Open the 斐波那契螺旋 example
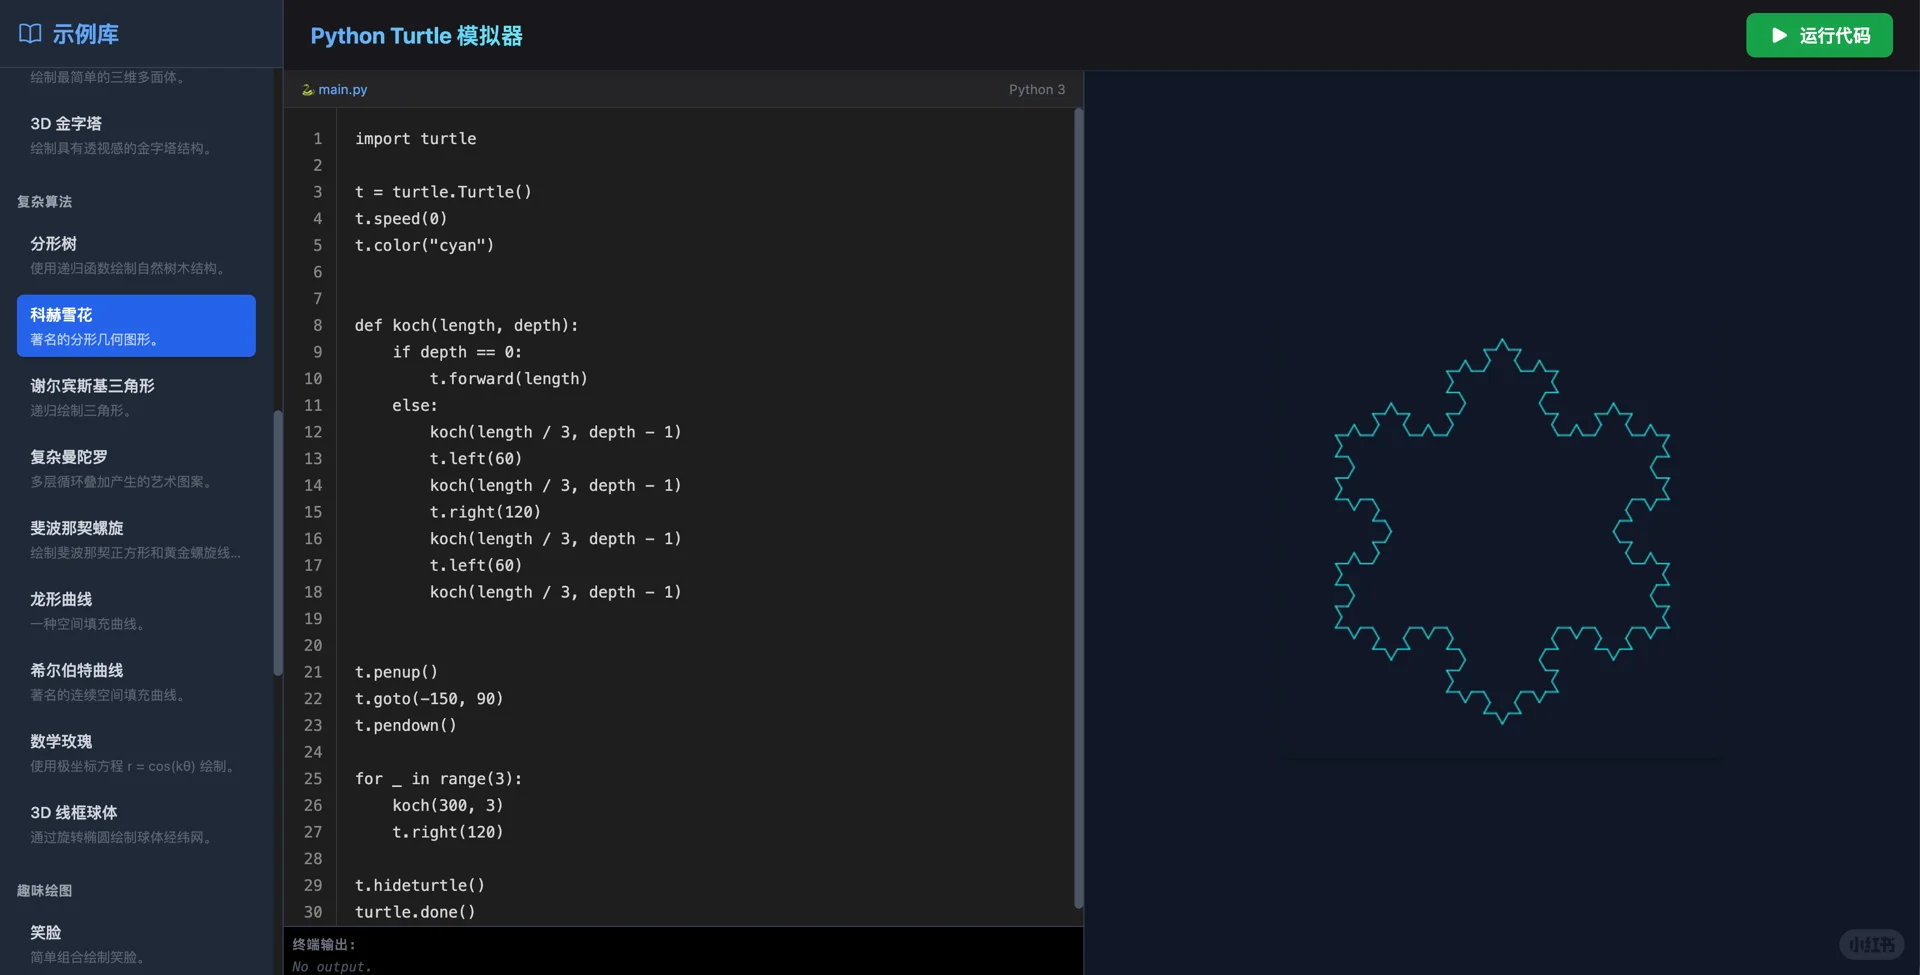 (135, 539)
